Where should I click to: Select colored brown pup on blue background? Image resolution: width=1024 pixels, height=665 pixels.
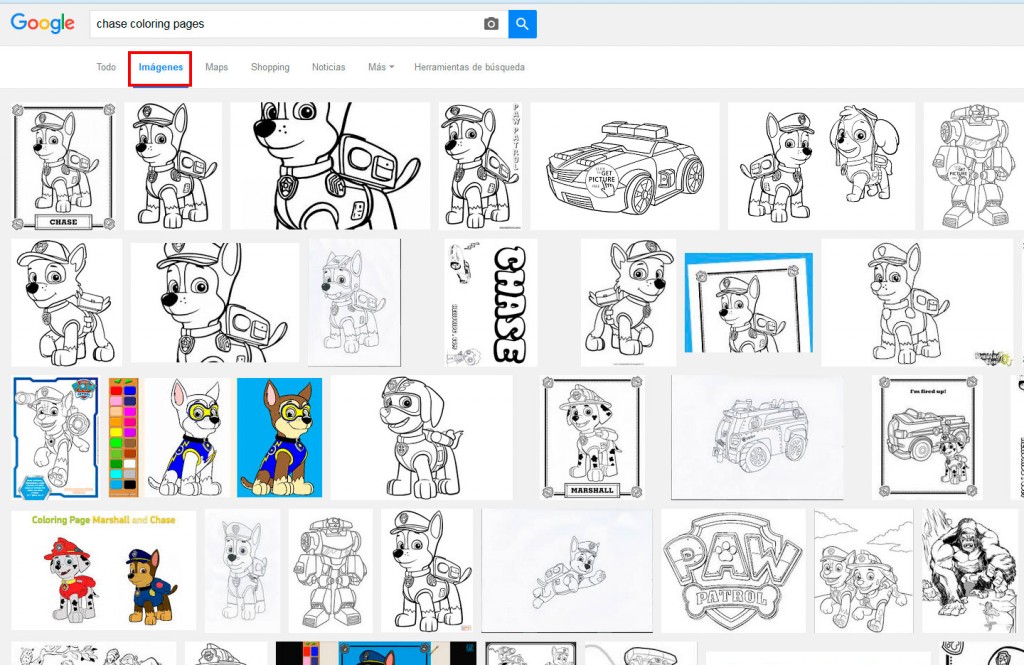coord(280,438)
